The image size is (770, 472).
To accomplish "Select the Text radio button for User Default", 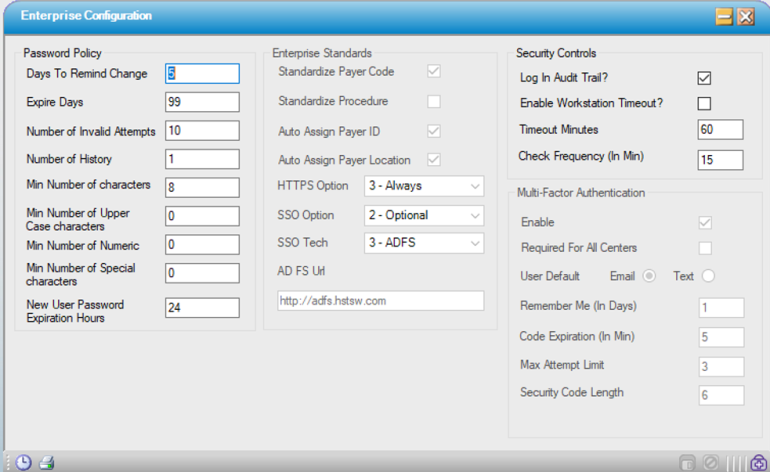I will pos(708,276).
